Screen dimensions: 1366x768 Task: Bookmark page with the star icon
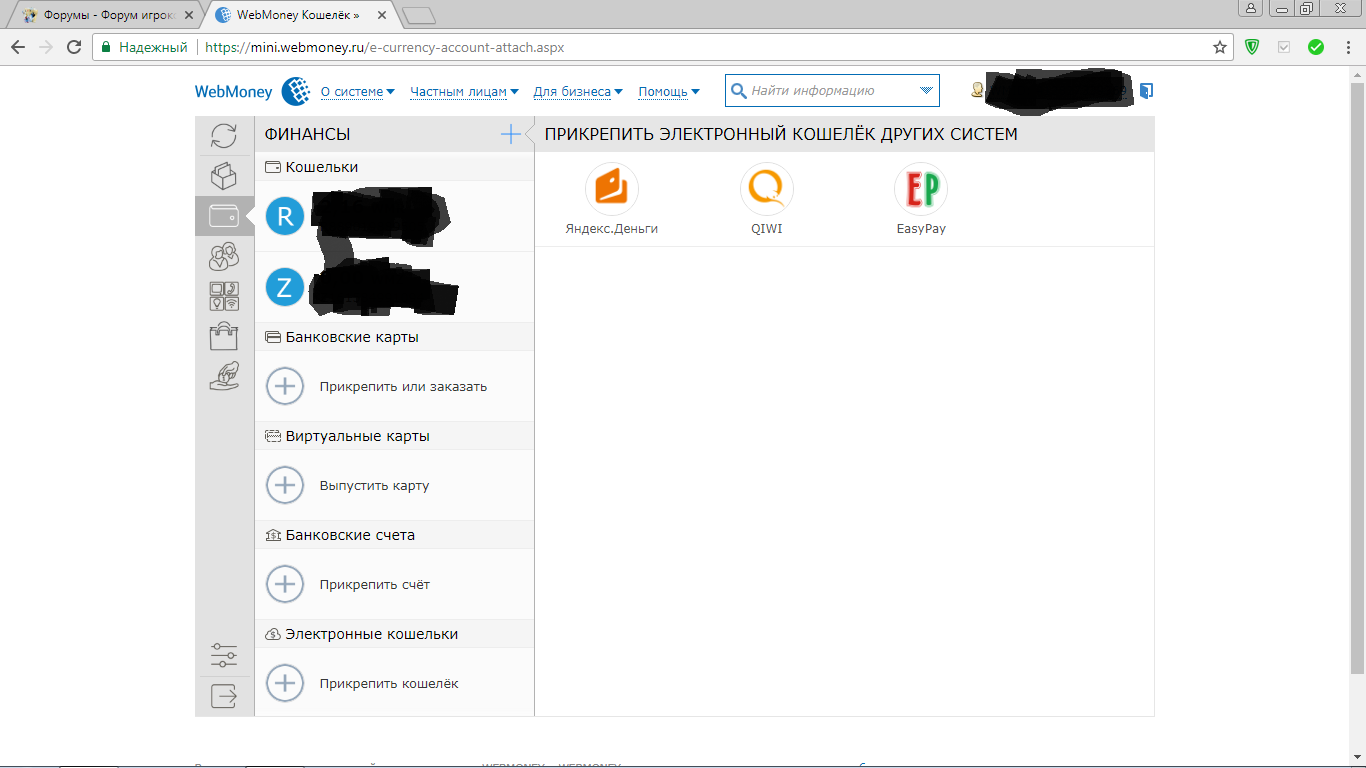click(x=1219, y=47)
